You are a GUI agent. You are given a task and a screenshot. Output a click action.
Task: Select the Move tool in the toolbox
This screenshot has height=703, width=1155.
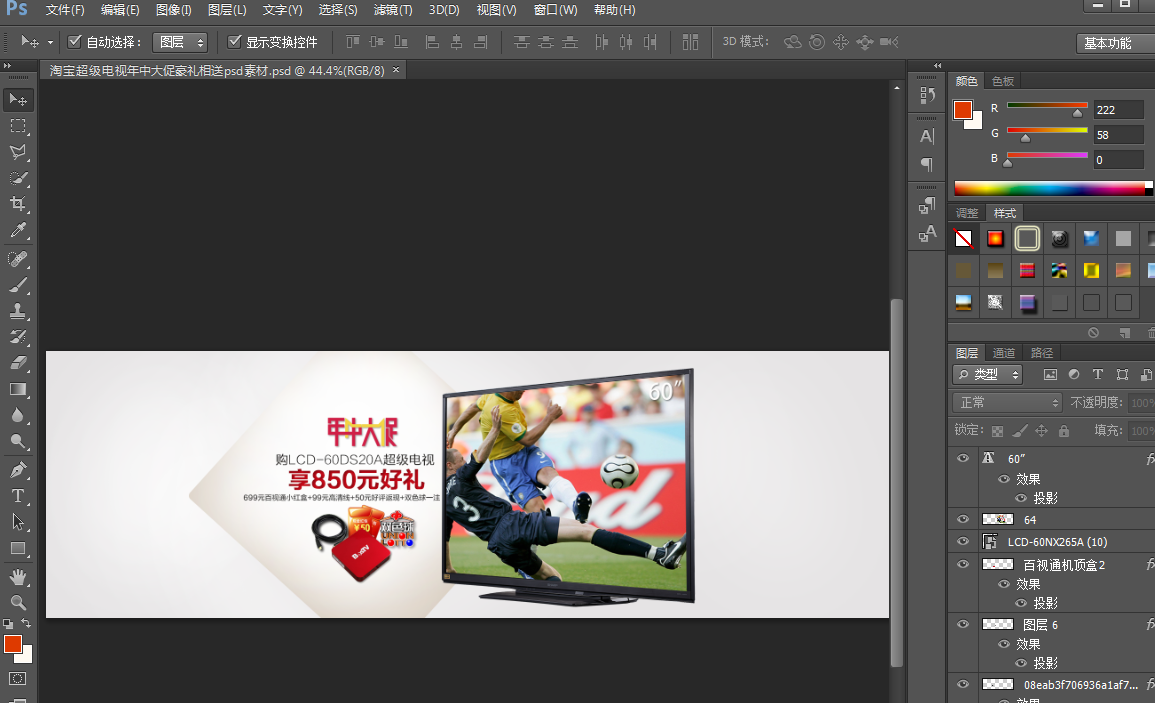click(18, 99)
